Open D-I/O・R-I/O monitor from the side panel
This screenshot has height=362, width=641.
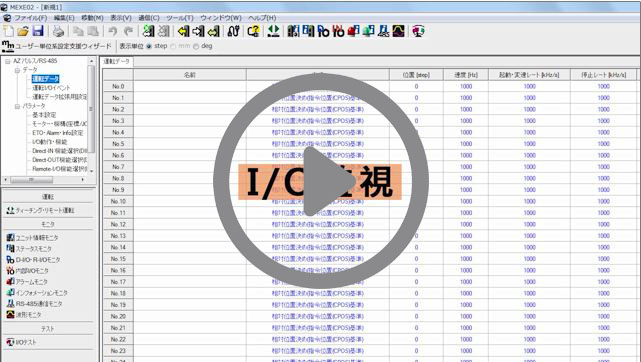tap(34, 259)
